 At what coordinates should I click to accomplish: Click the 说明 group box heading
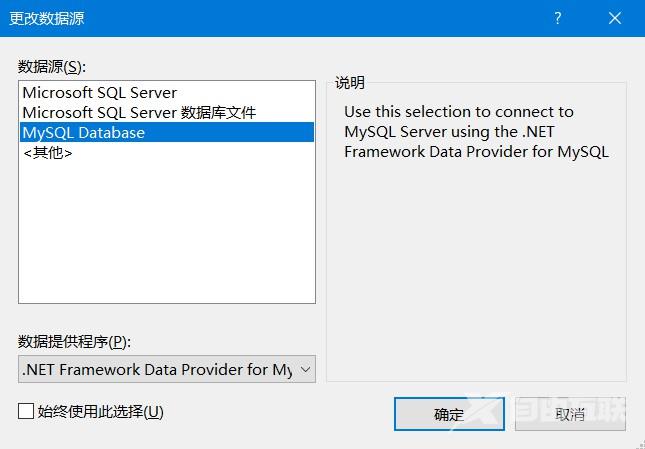(350, 83)
